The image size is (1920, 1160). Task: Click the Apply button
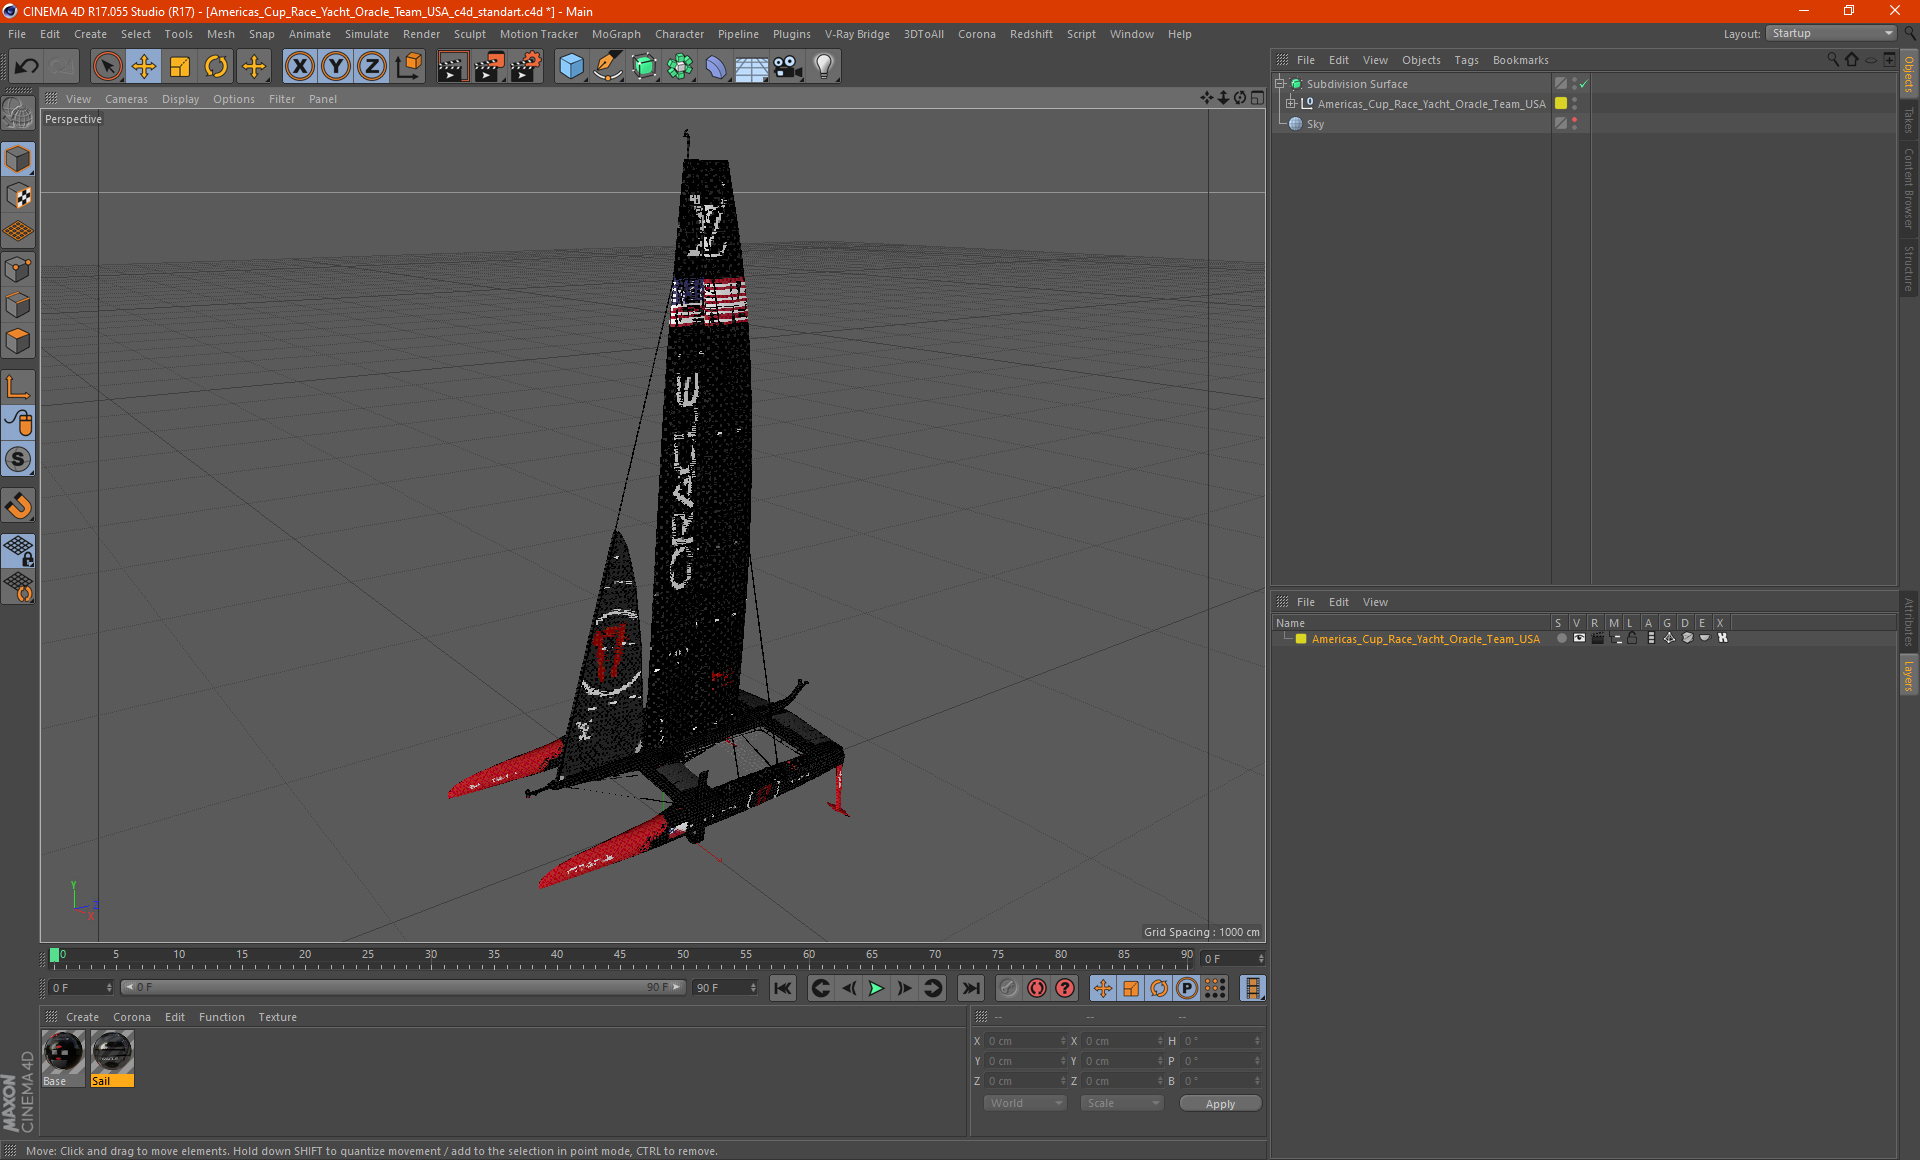[1220, 1104]
